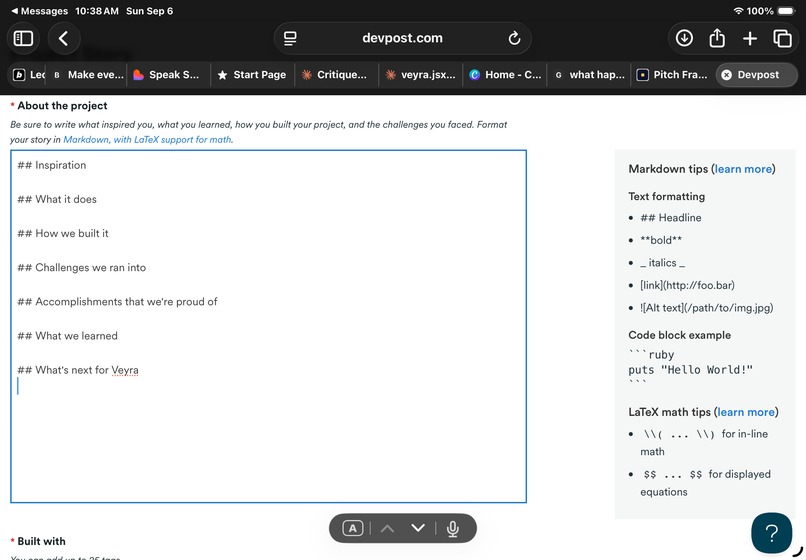This screenshot has height=560, width=806.
Task: Switch to the veyra.jsx... tab
Action: (420, 75)
